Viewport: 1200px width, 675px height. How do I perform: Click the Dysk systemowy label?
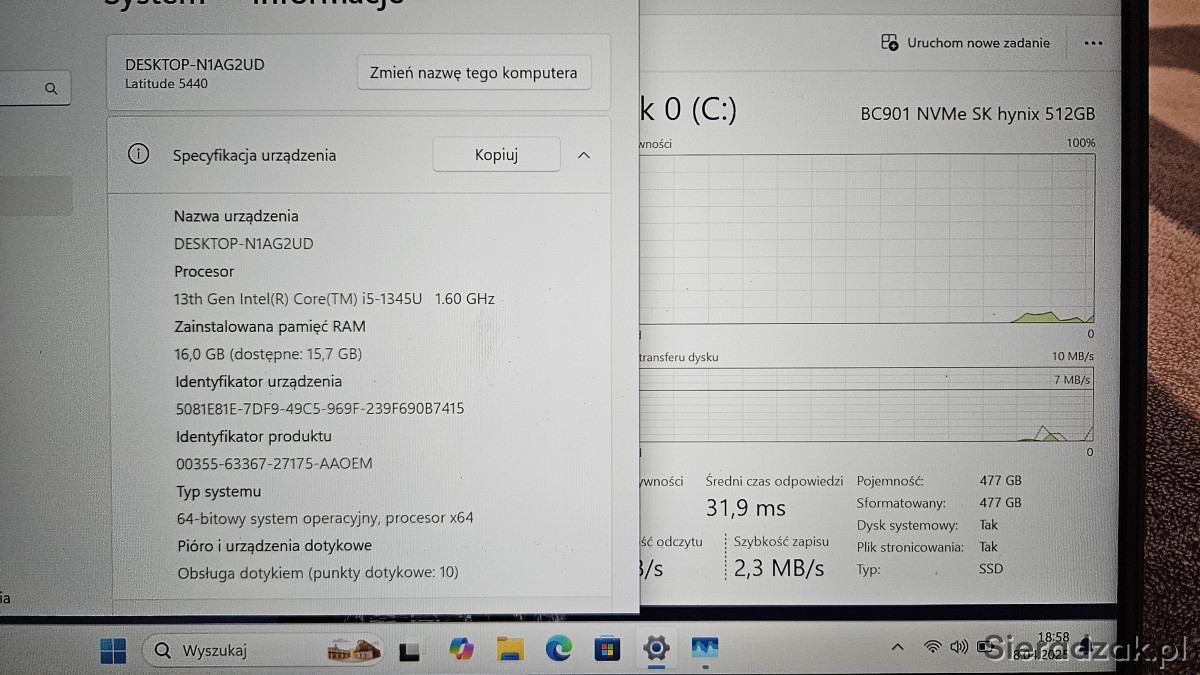(x=907, y=525)
